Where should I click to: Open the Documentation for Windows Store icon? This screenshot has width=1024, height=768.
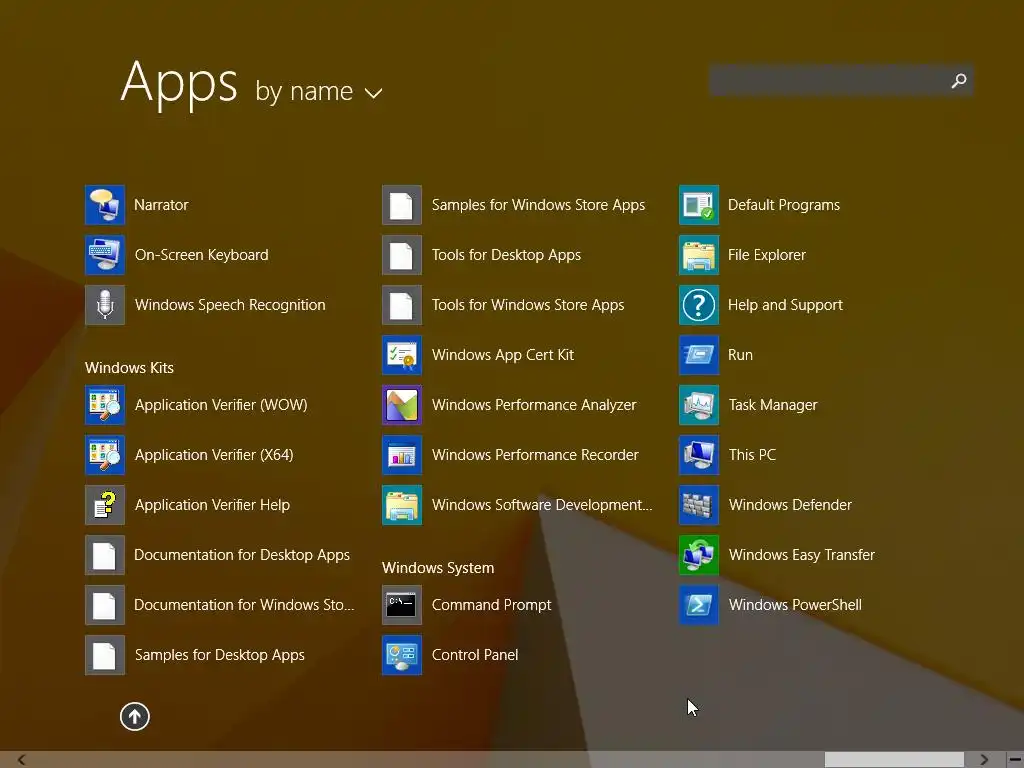pos(104,605)
